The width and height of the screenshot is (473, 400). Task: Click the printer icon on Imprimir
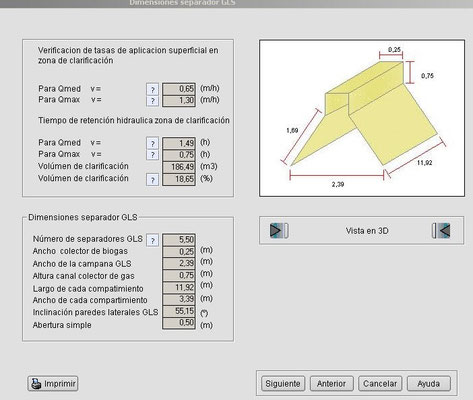[36, 384]
